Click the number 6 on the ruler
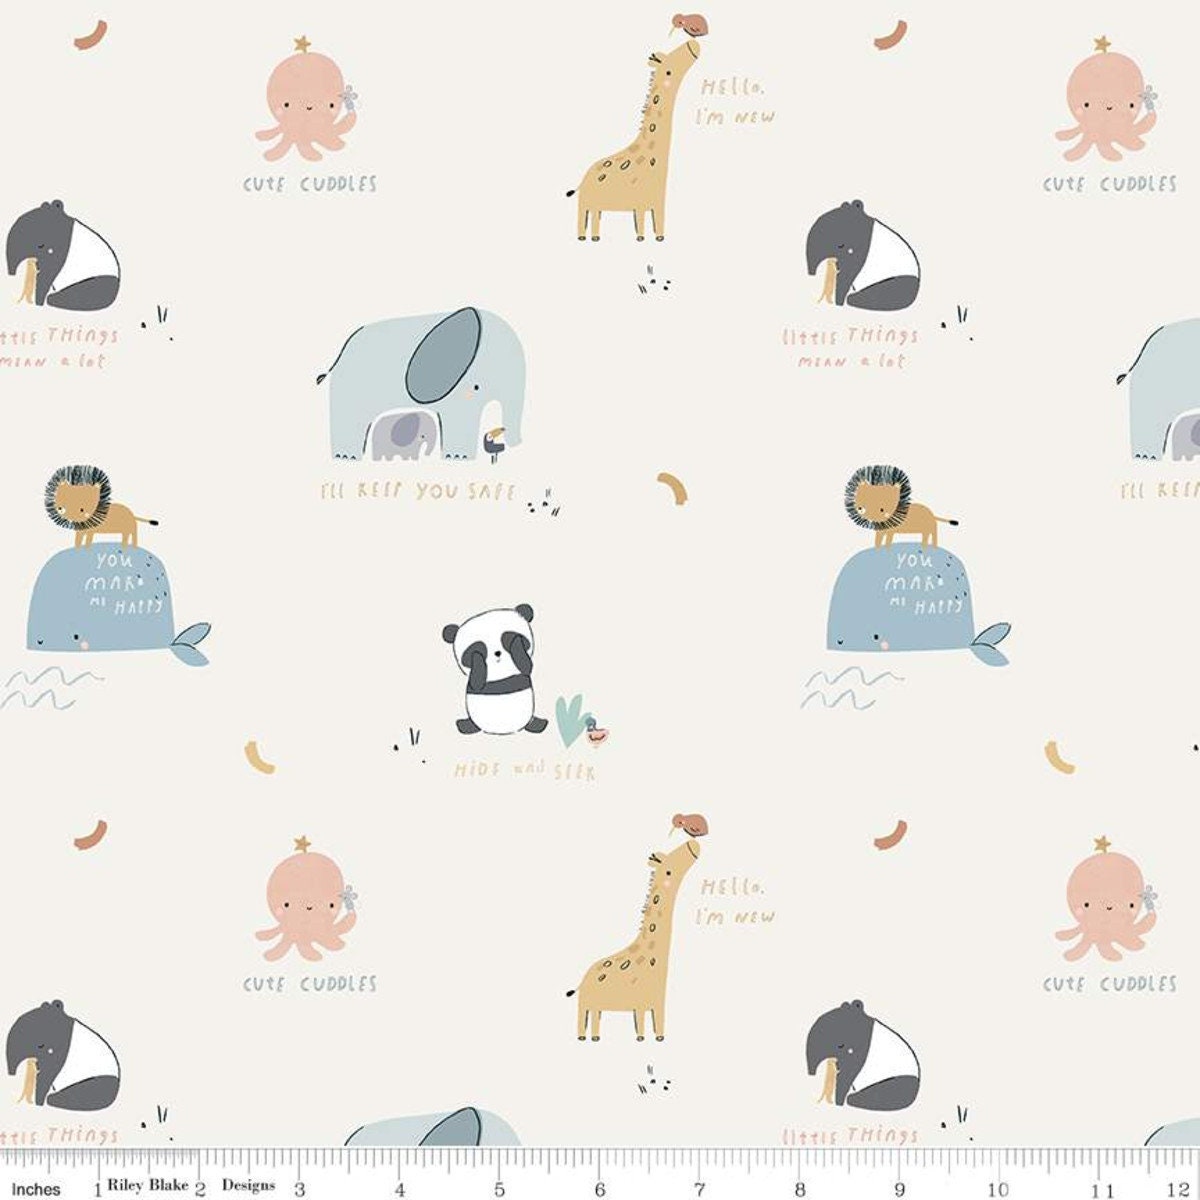The image size is (1200, 1200). point(598,1187)
